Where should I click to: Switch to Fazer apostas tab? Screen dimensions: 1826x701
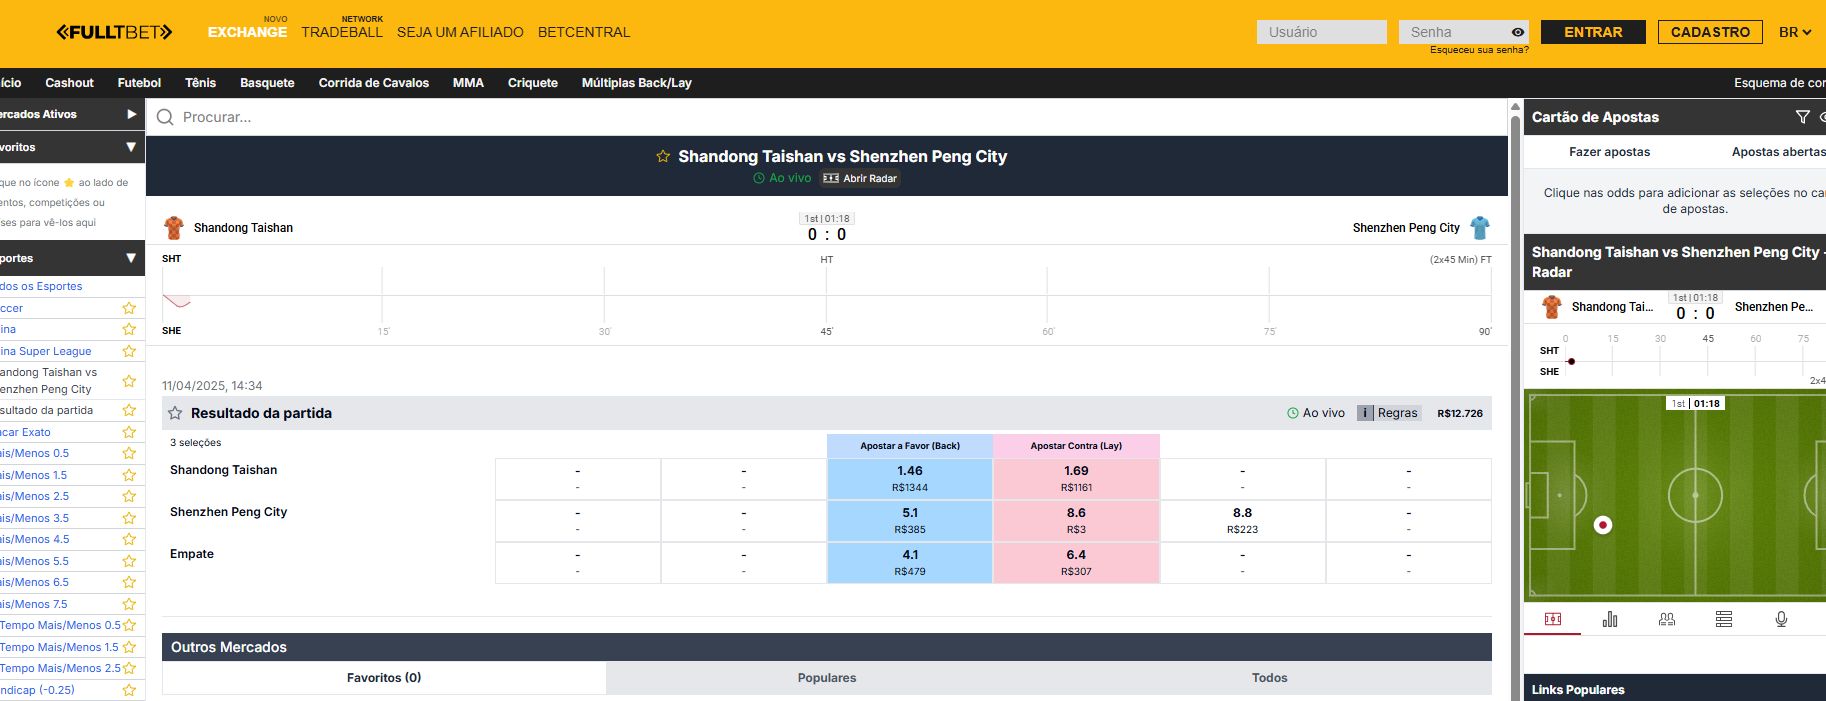tap(1609, 152)
